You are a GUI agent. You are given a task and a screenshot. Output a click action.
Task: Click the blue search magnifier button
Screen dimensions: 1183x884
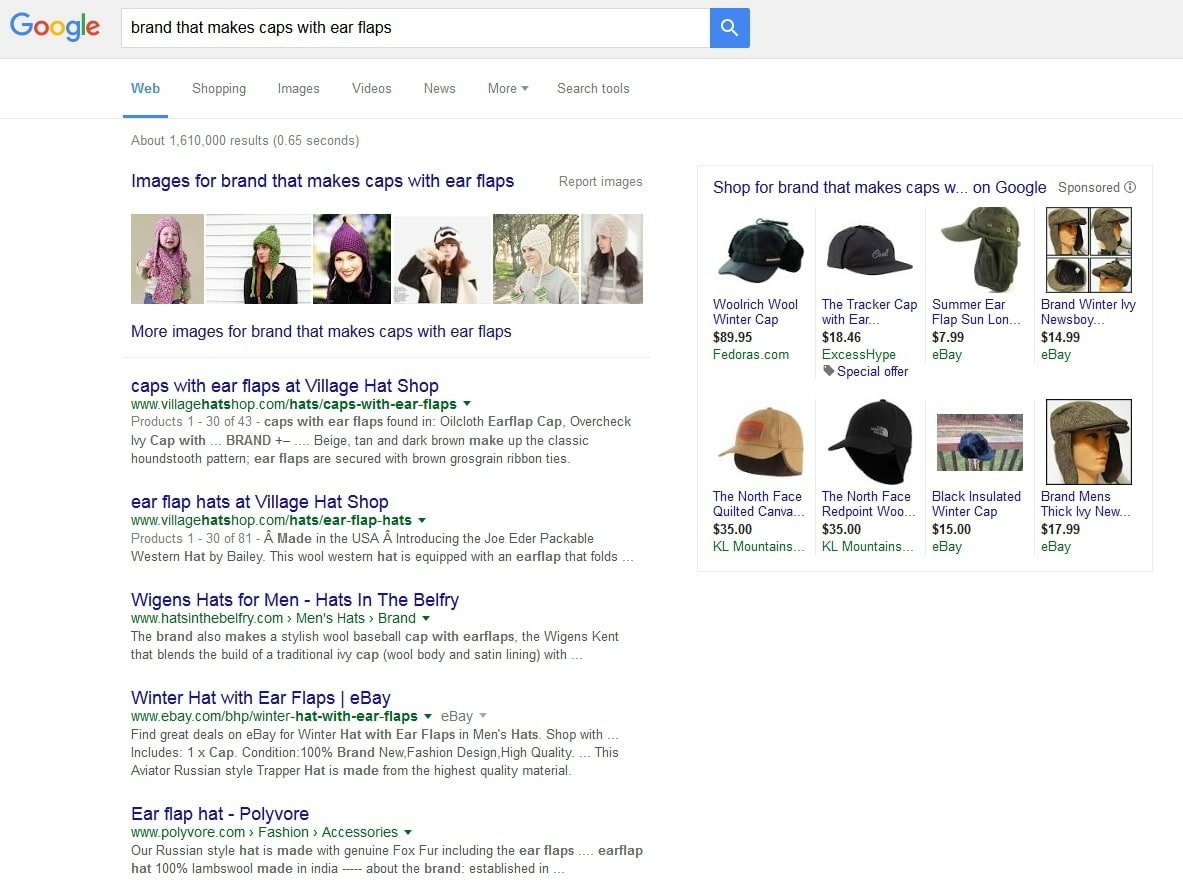click(x=730, y=28)
